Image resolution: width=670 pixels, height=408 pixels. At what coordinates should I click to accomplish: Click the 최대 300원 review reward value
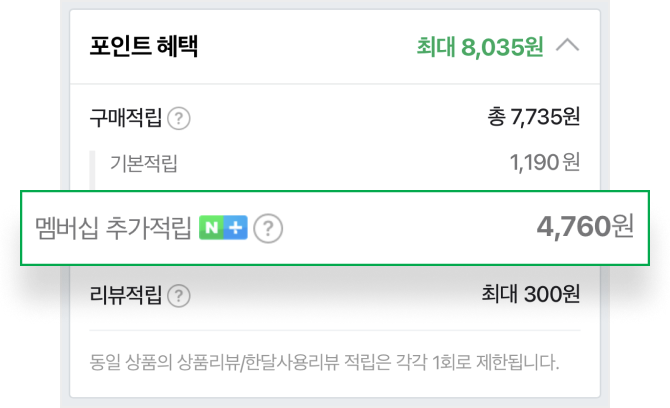pyautogui.click(x=530, y=294)
